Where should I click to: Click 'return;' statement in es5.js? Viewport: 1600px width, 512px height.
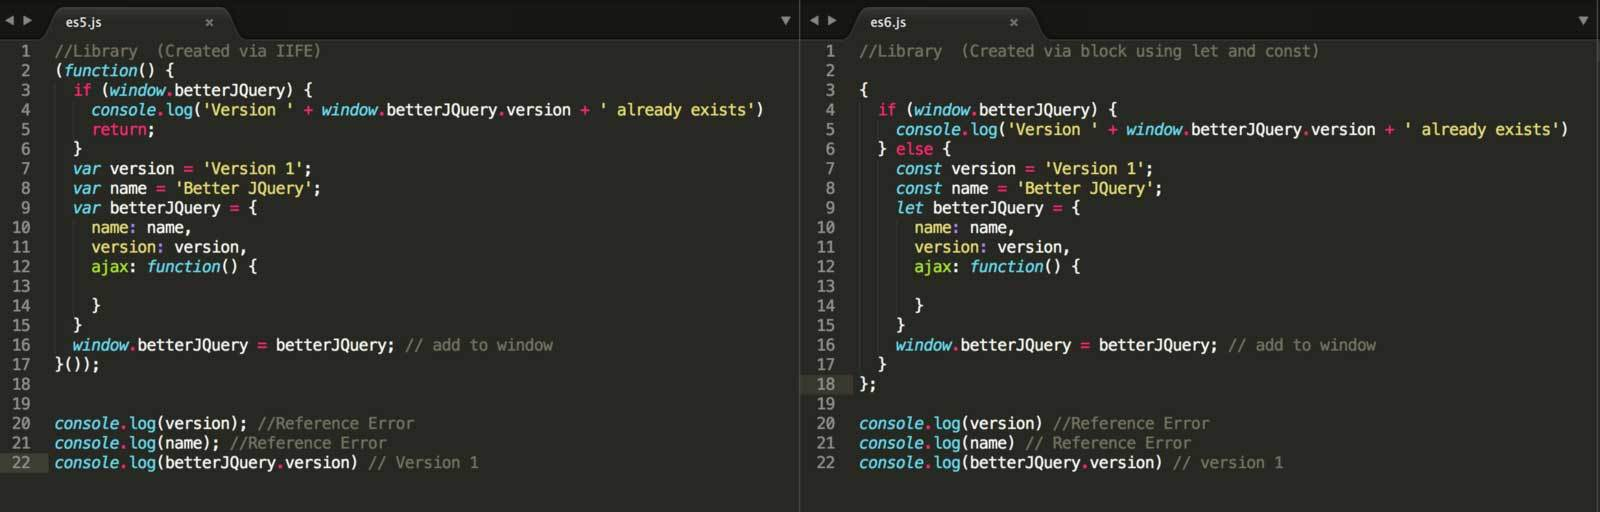pyautogui.click(x=123, y=129)
